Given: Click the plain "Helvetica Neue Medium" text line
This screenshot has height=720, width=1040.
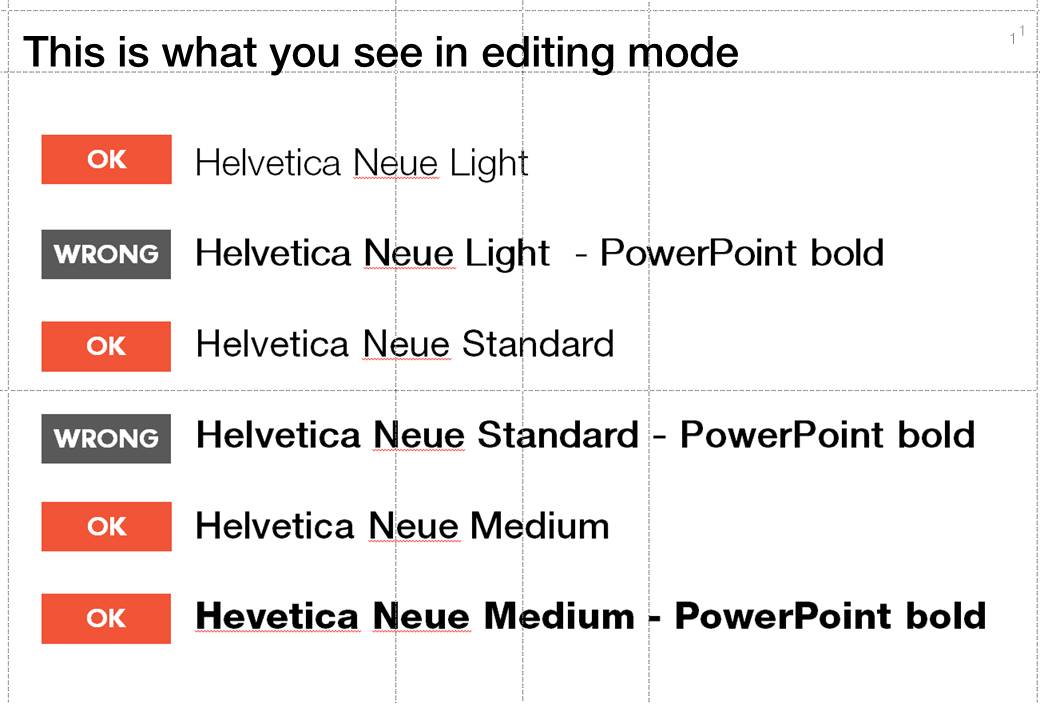Looking at the screenshot, I should pos(402,526).
